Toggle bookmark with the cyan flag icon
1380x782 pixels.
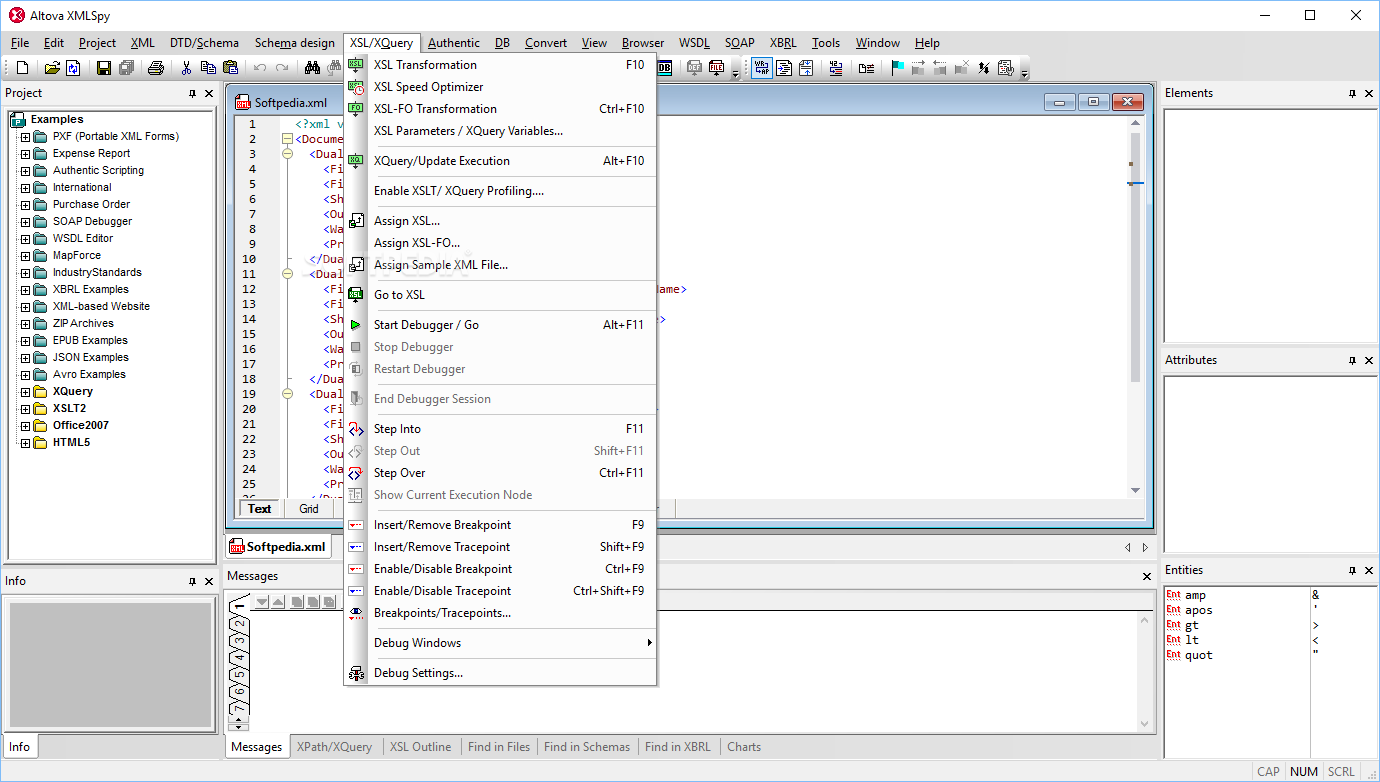point(897,68)
